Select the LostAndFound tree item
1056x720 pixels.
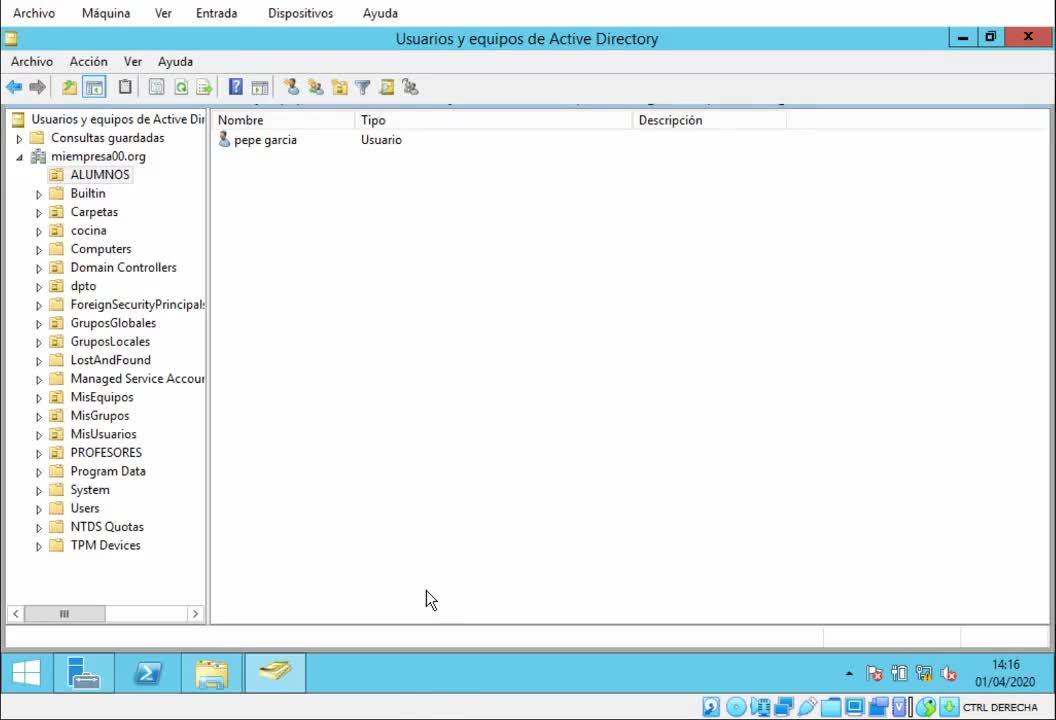point(110,360)
